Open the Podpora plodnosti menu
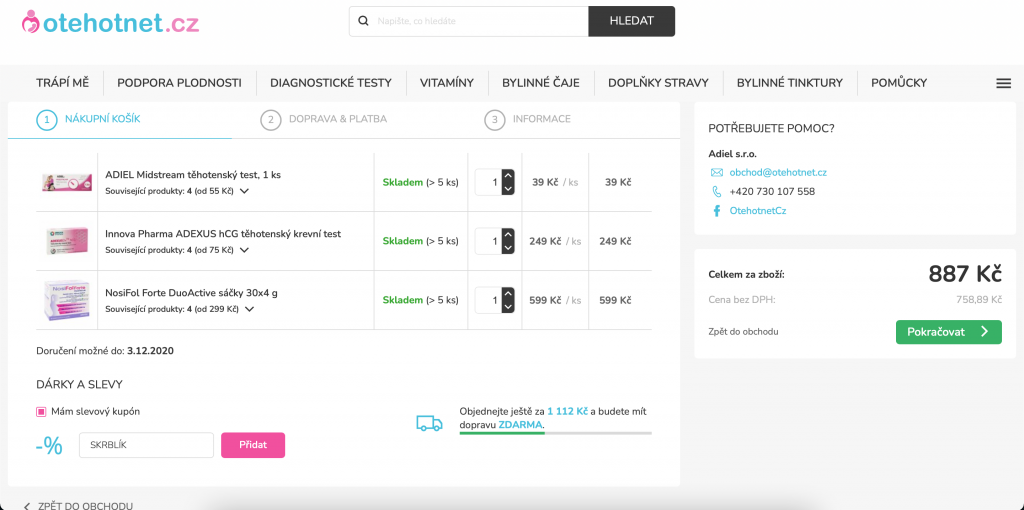Screen dimensions: 1024x510 [180, 83]
